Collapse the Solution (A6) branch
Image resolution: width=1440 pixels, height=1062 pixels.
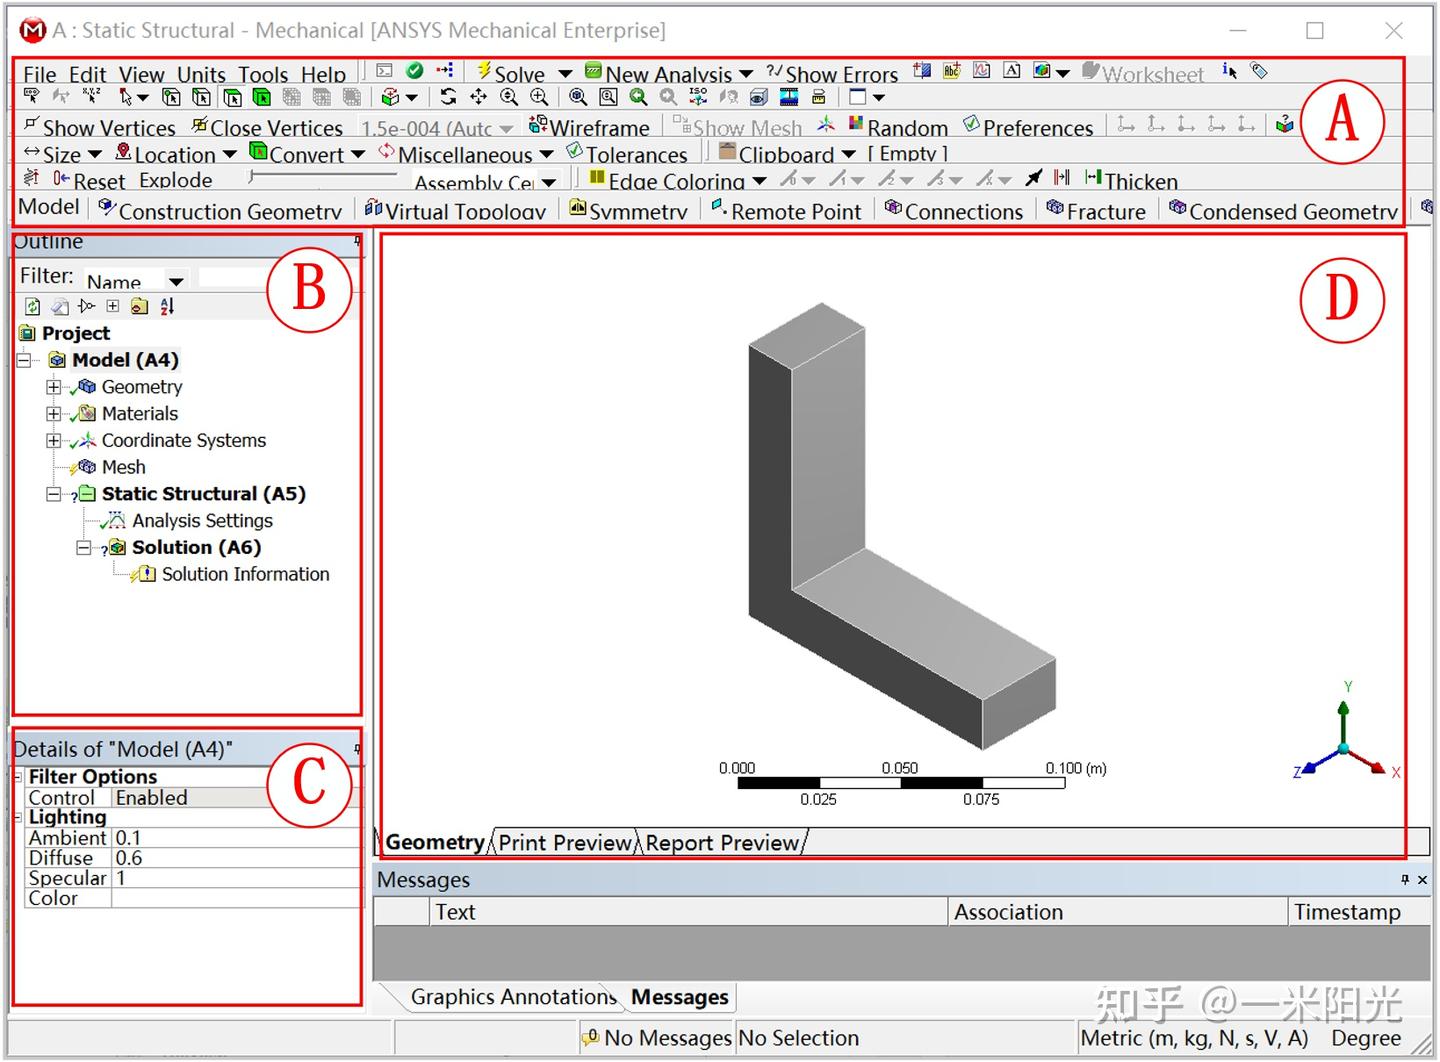click(x=84, y=548)
